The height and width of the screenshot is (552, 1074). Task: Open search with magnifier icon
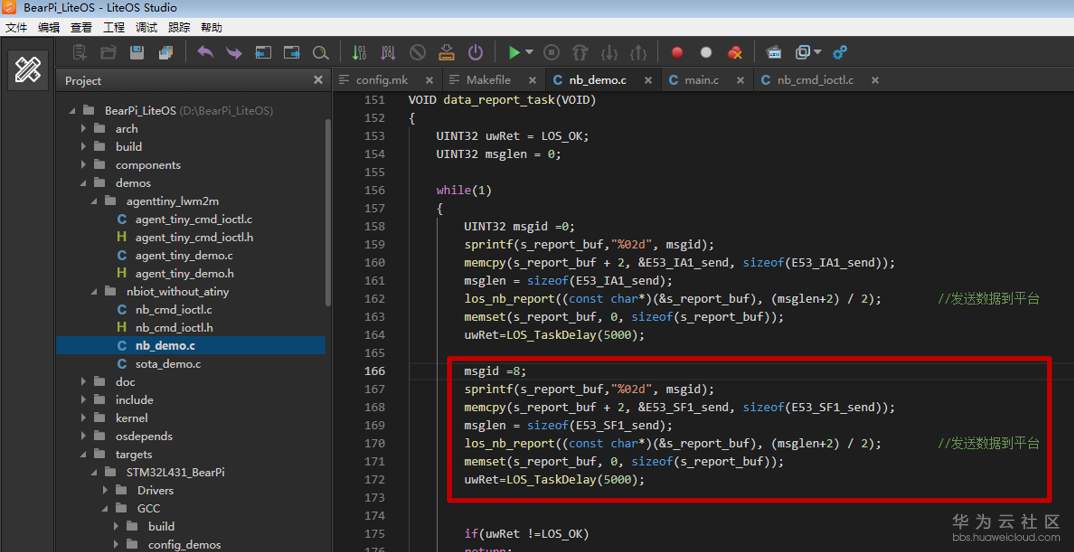click(x=321, y=53)
